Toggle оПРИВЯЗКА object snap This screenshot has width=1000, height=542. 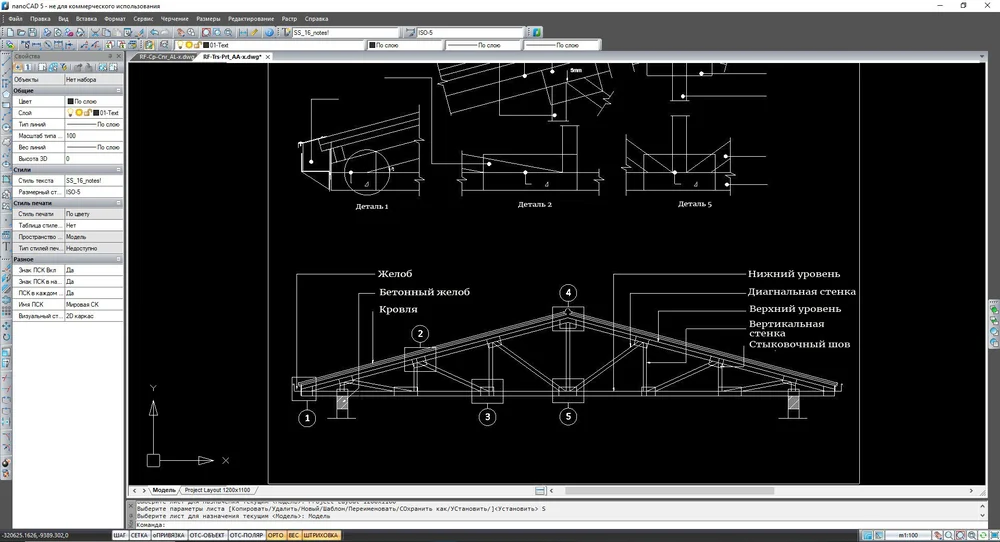click(x=168, y=535)
